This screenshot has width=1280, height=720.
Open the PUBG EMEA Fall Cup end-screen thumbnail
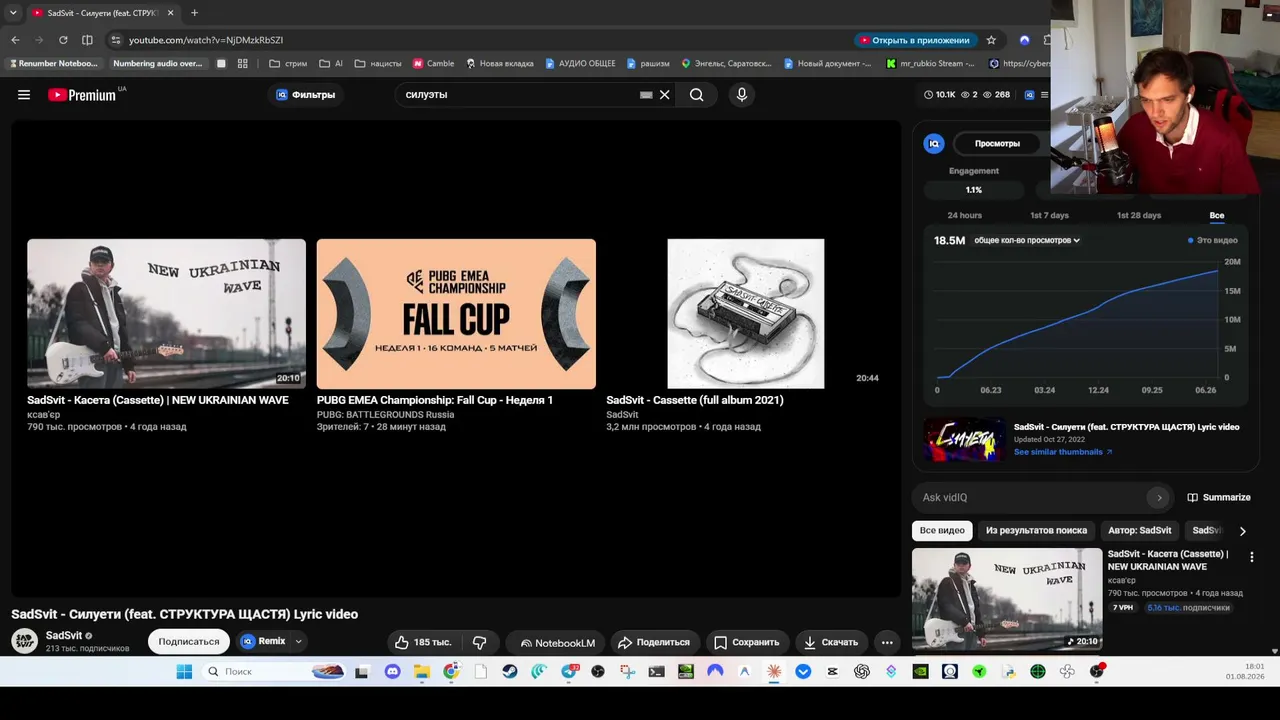456,313
